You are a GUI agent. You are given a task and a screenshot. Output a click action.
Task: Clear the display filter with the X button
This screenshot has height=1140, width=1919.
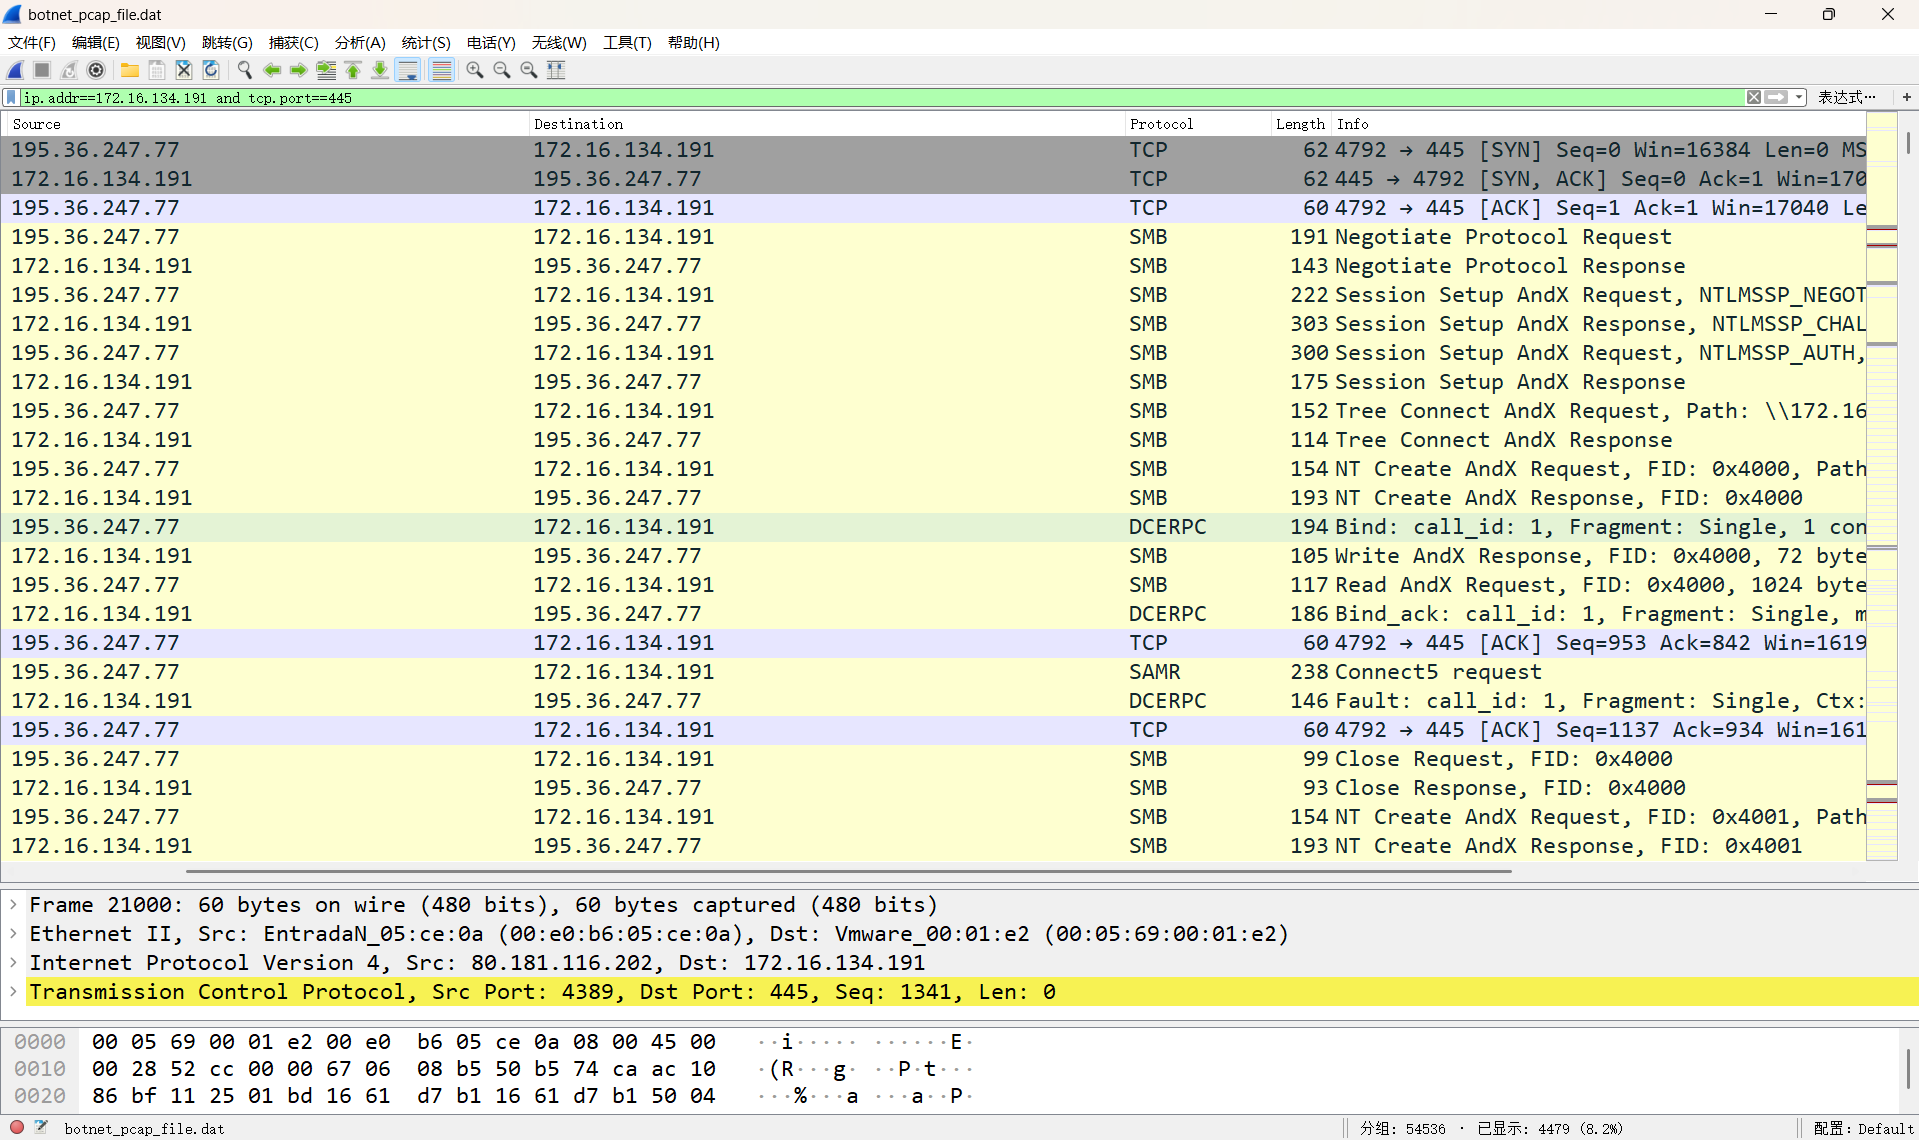point(1754,97)
